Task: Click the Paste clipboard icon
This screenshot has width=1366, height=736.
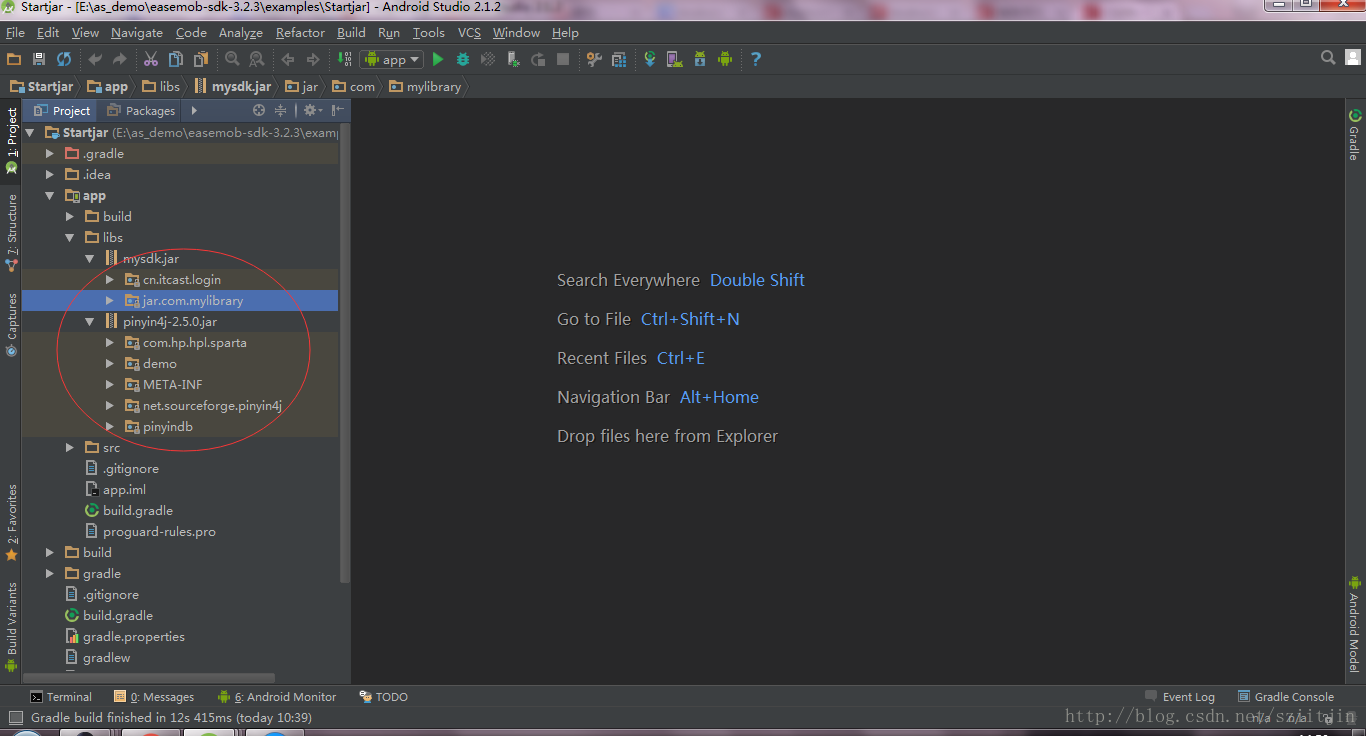Action: 201,59
